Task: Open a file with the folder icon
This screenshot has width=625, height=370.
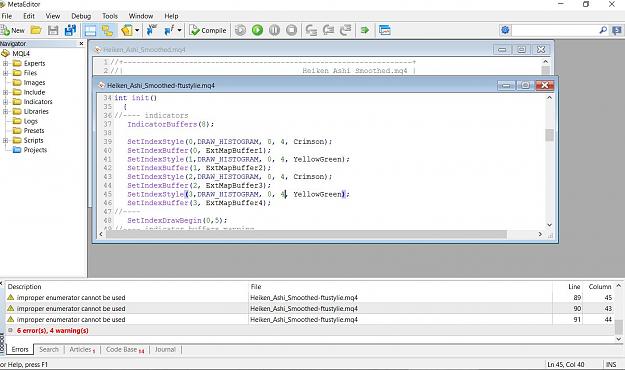Action: tap(36, 30)
